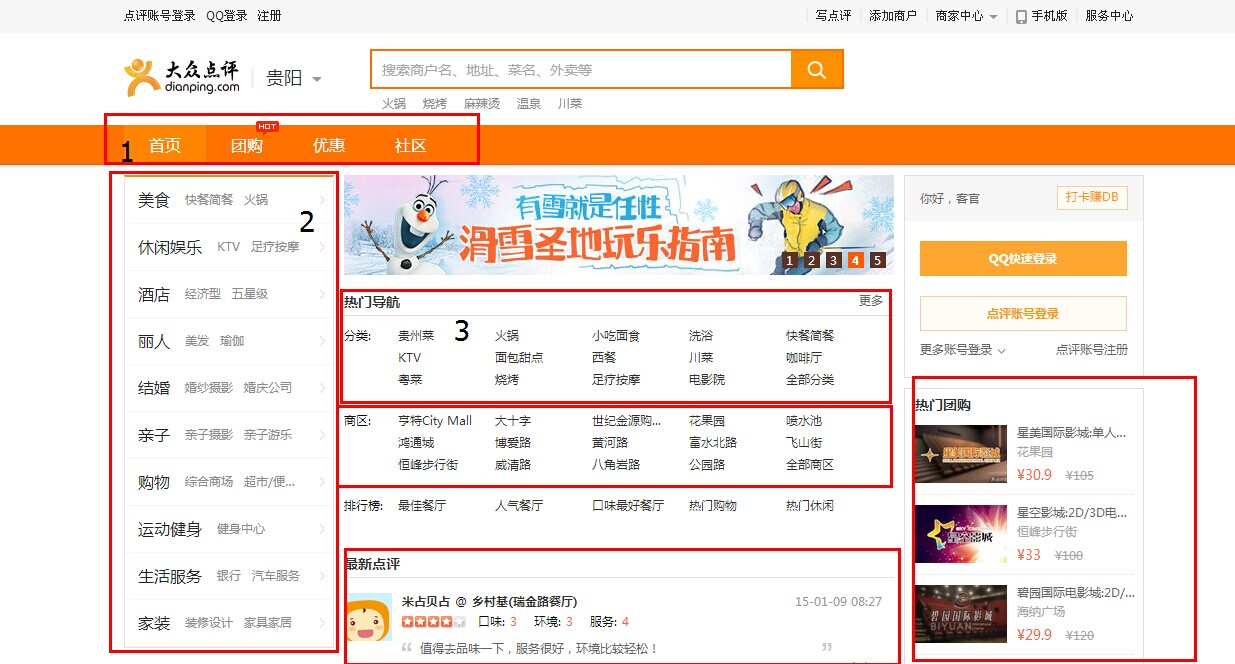Expand the 亲子 category arrow
Image resolution: width=1235 pixels, height=664 pixels.
323,435
